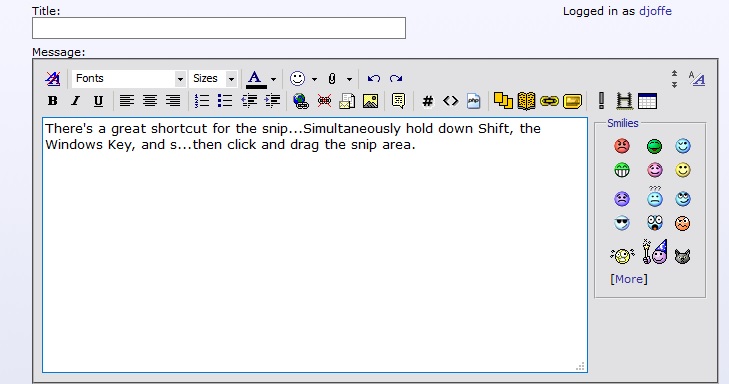Insert the dizzy spinning smilie

[622, 255]
